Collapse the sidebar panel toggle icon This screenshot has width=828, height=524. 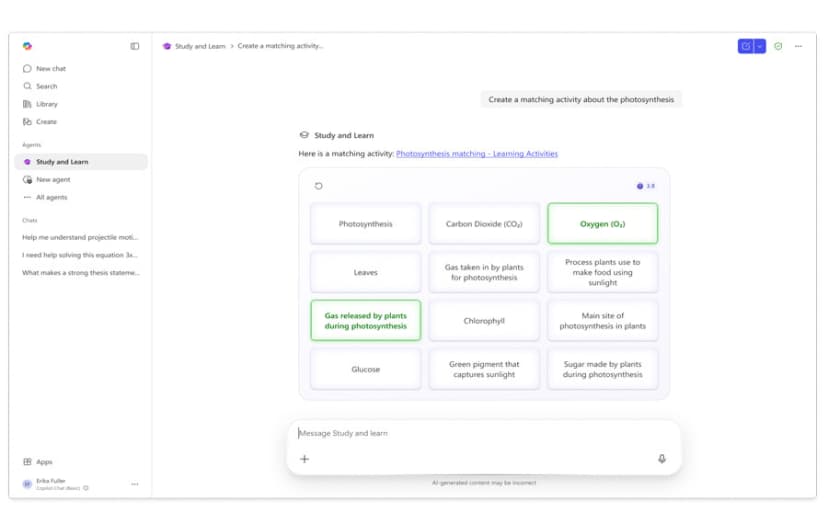pos(135,46)
